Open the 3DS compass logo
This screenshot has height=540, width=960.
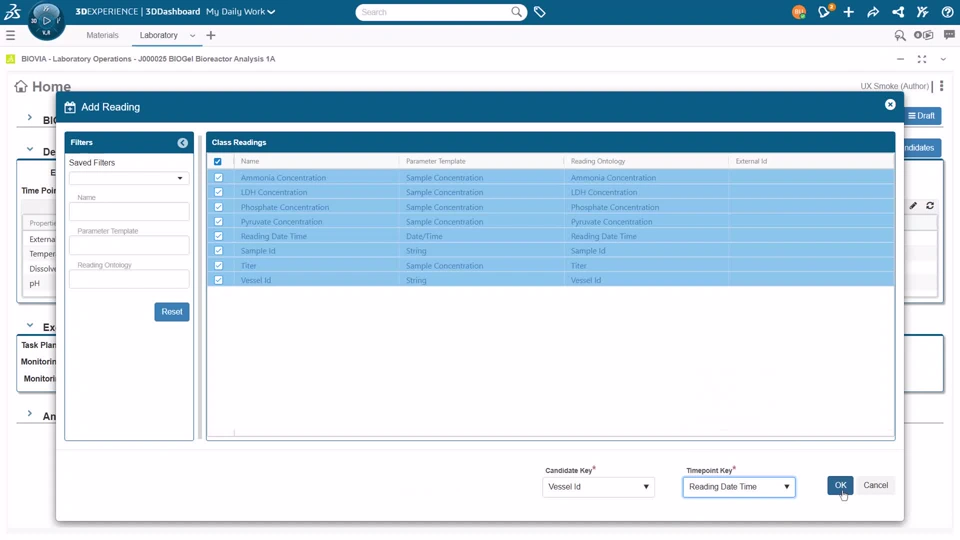click(12, 11)
